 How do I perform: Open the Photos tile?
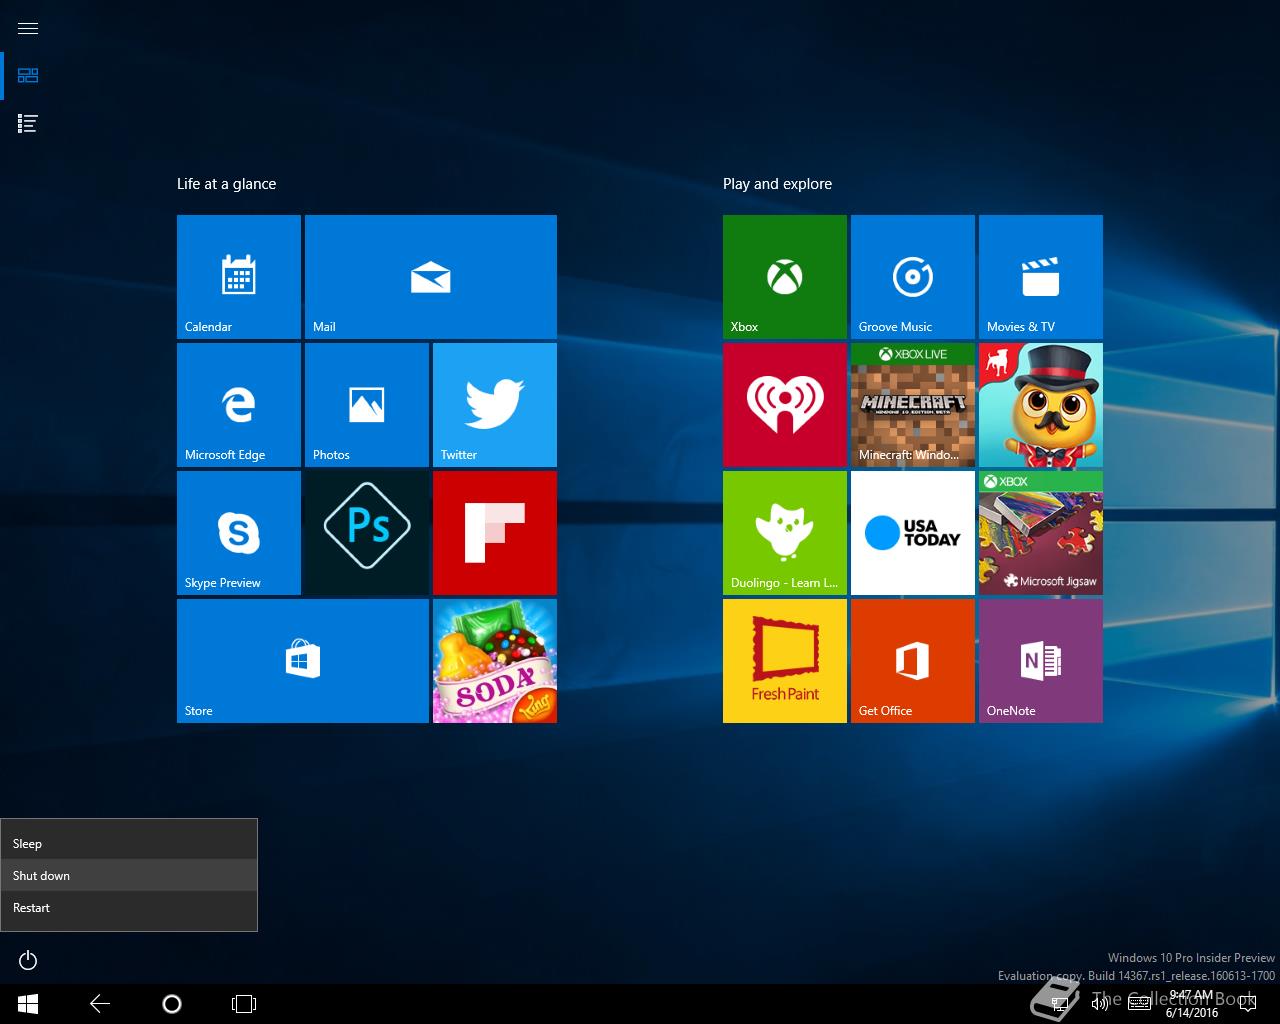[x=367, y=405]
